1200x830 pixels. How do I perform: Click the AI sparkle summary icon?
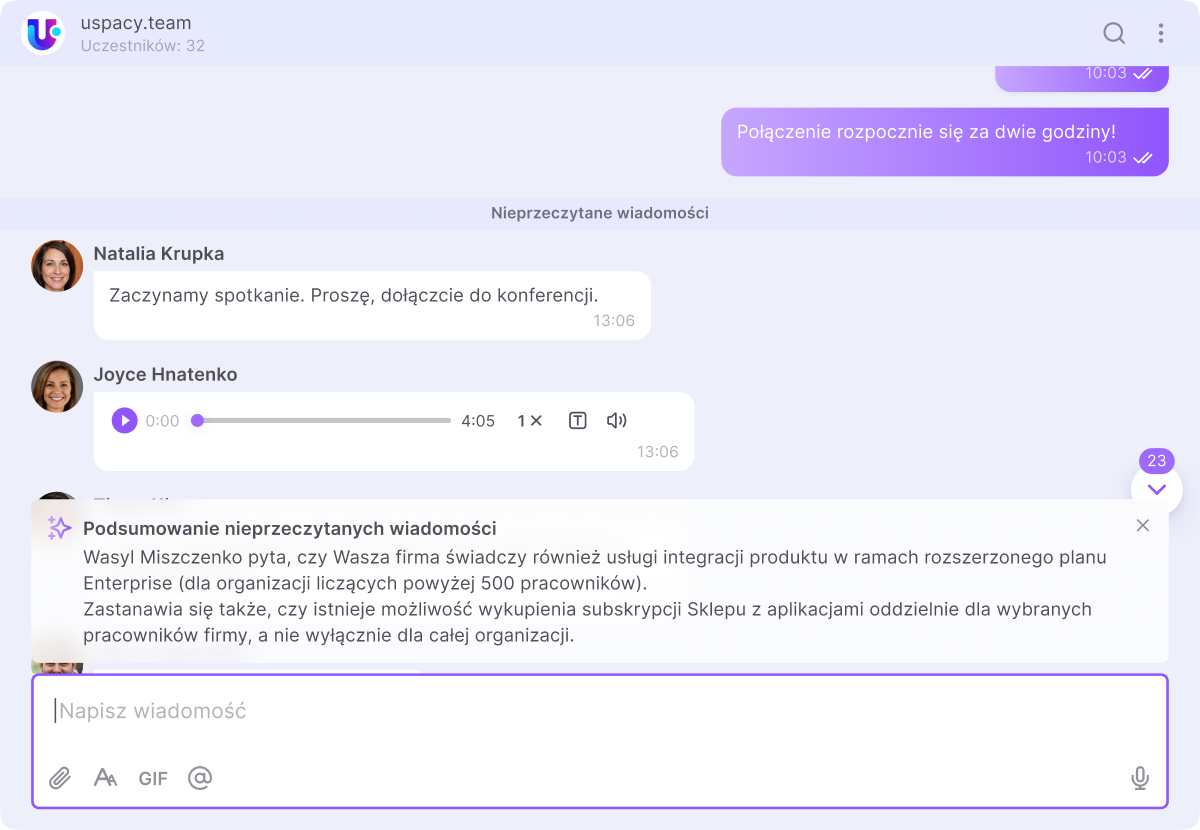(x=59, y=528)
